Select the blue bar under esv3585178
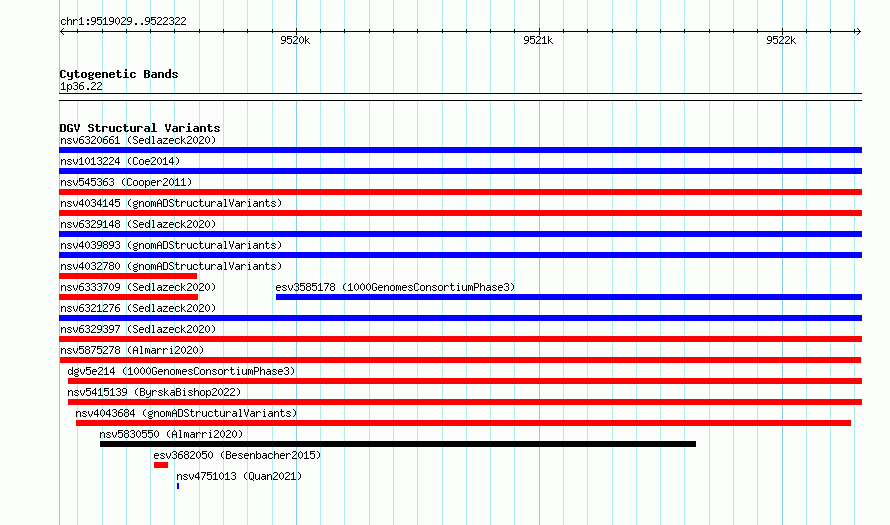This screenshot has width=890, height=525. tap(569, 297)
